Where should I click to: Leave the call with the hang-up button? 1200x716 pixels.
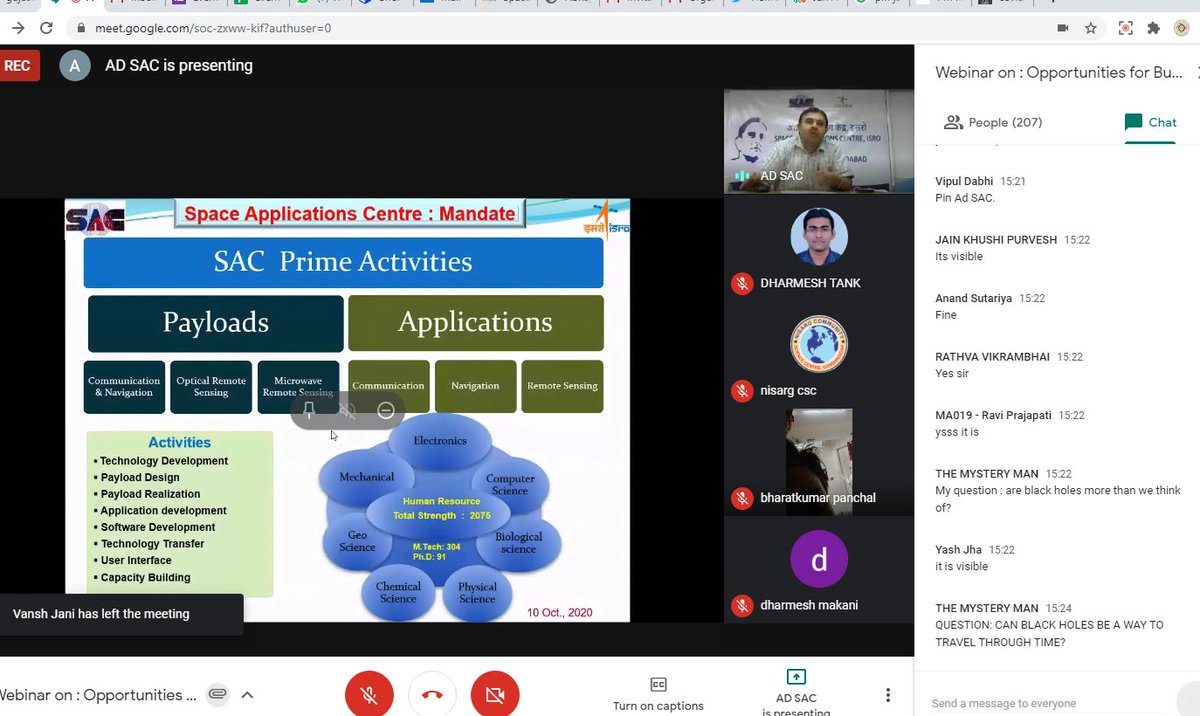[x=432, y=696]
